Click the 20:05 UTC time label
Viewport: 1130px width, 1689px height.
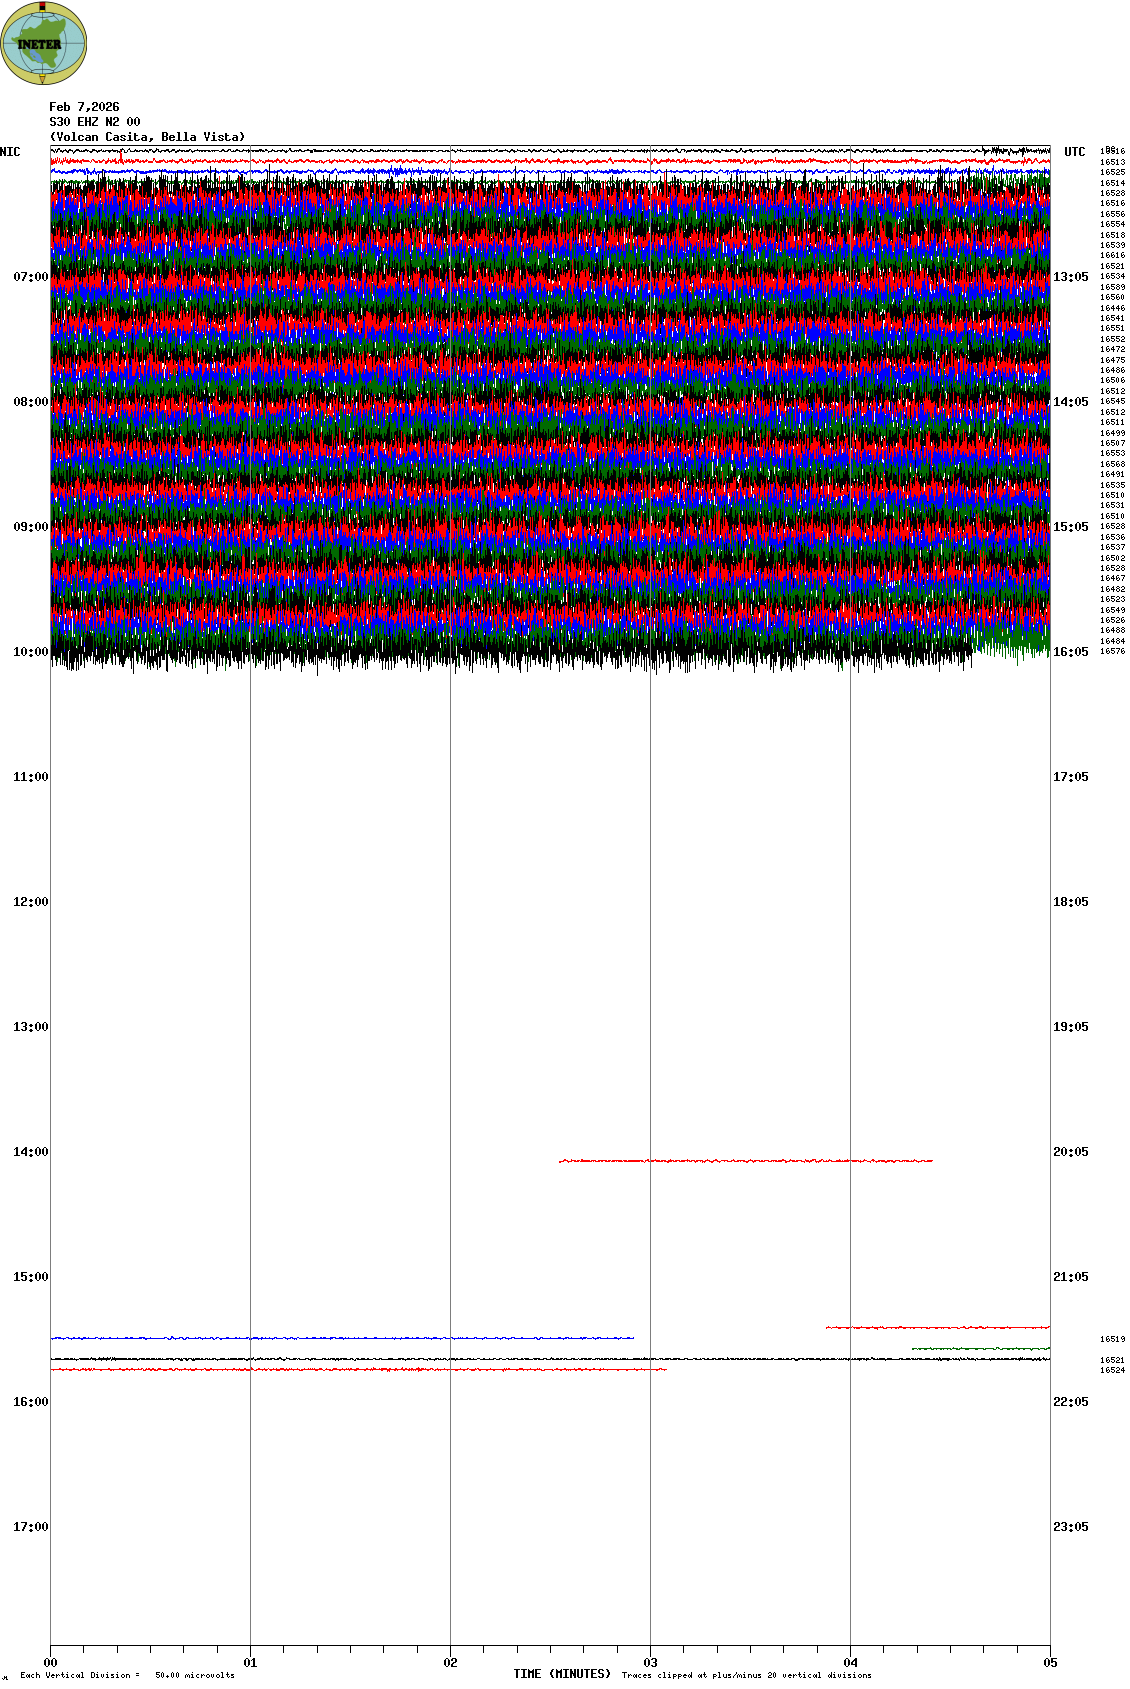(x=1070, y=1152)
